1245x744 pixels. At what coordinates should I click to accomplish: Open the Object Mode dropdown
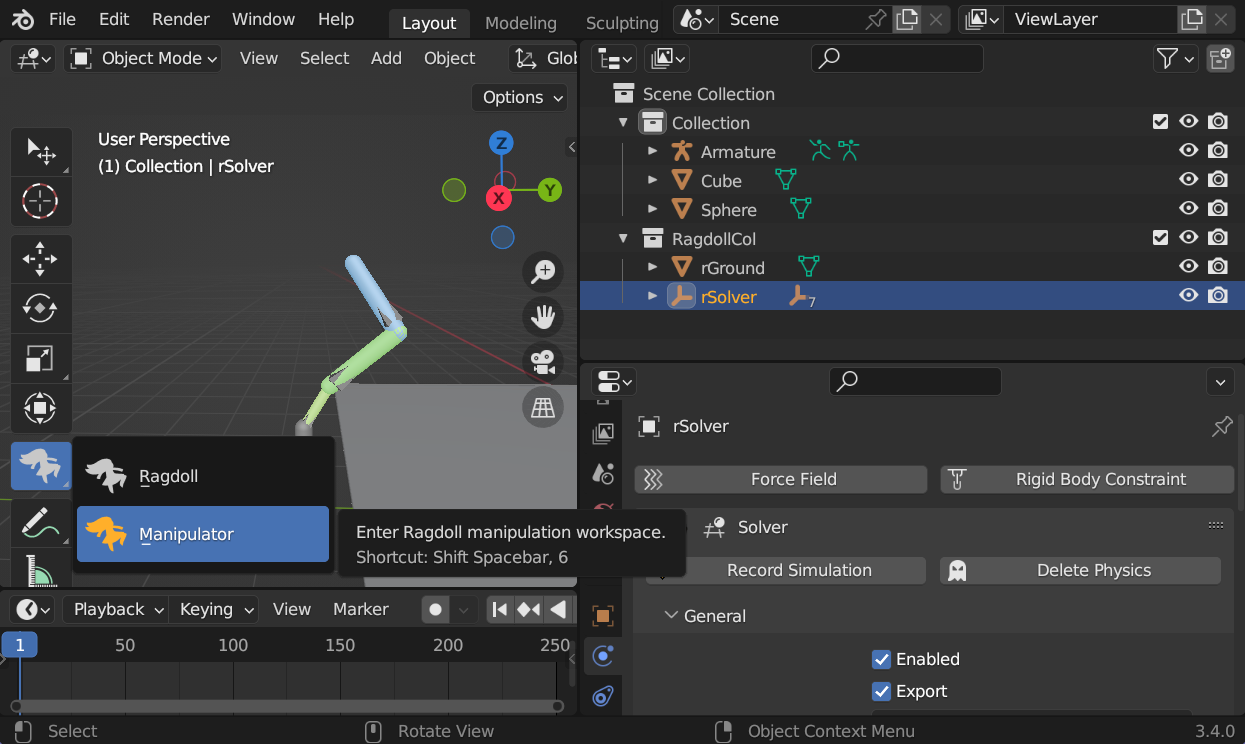[145, 59]
